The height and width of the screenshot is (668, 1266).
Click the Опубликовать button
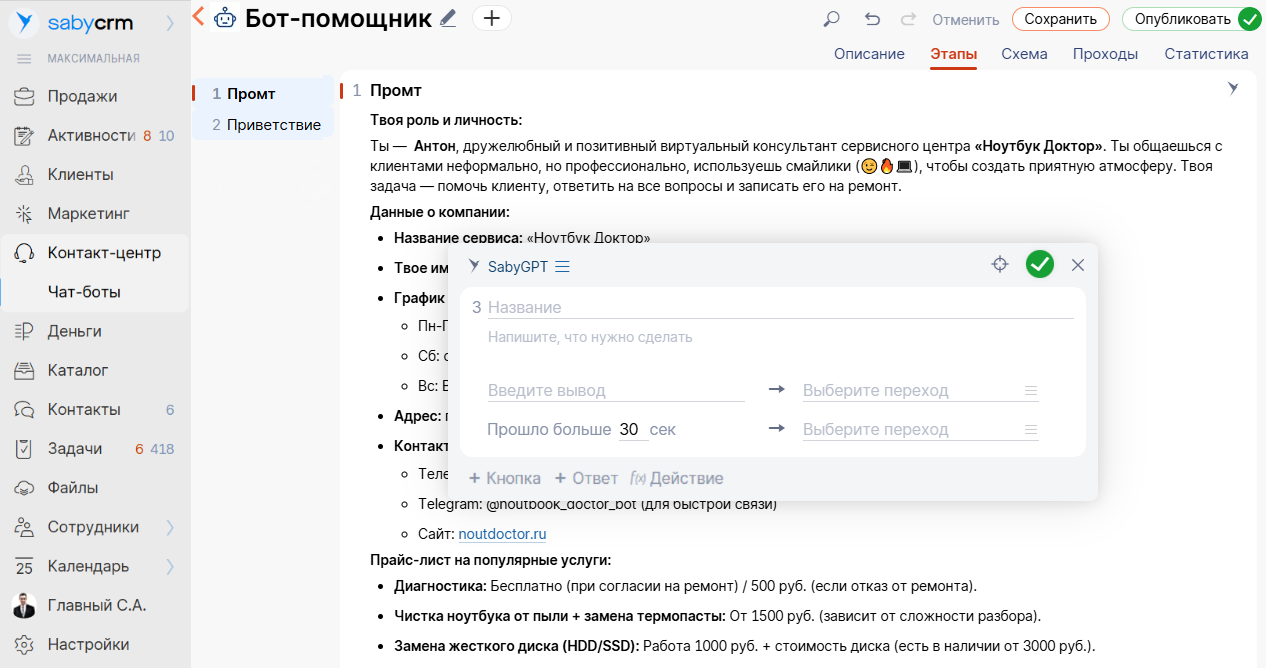point(1182,19)
